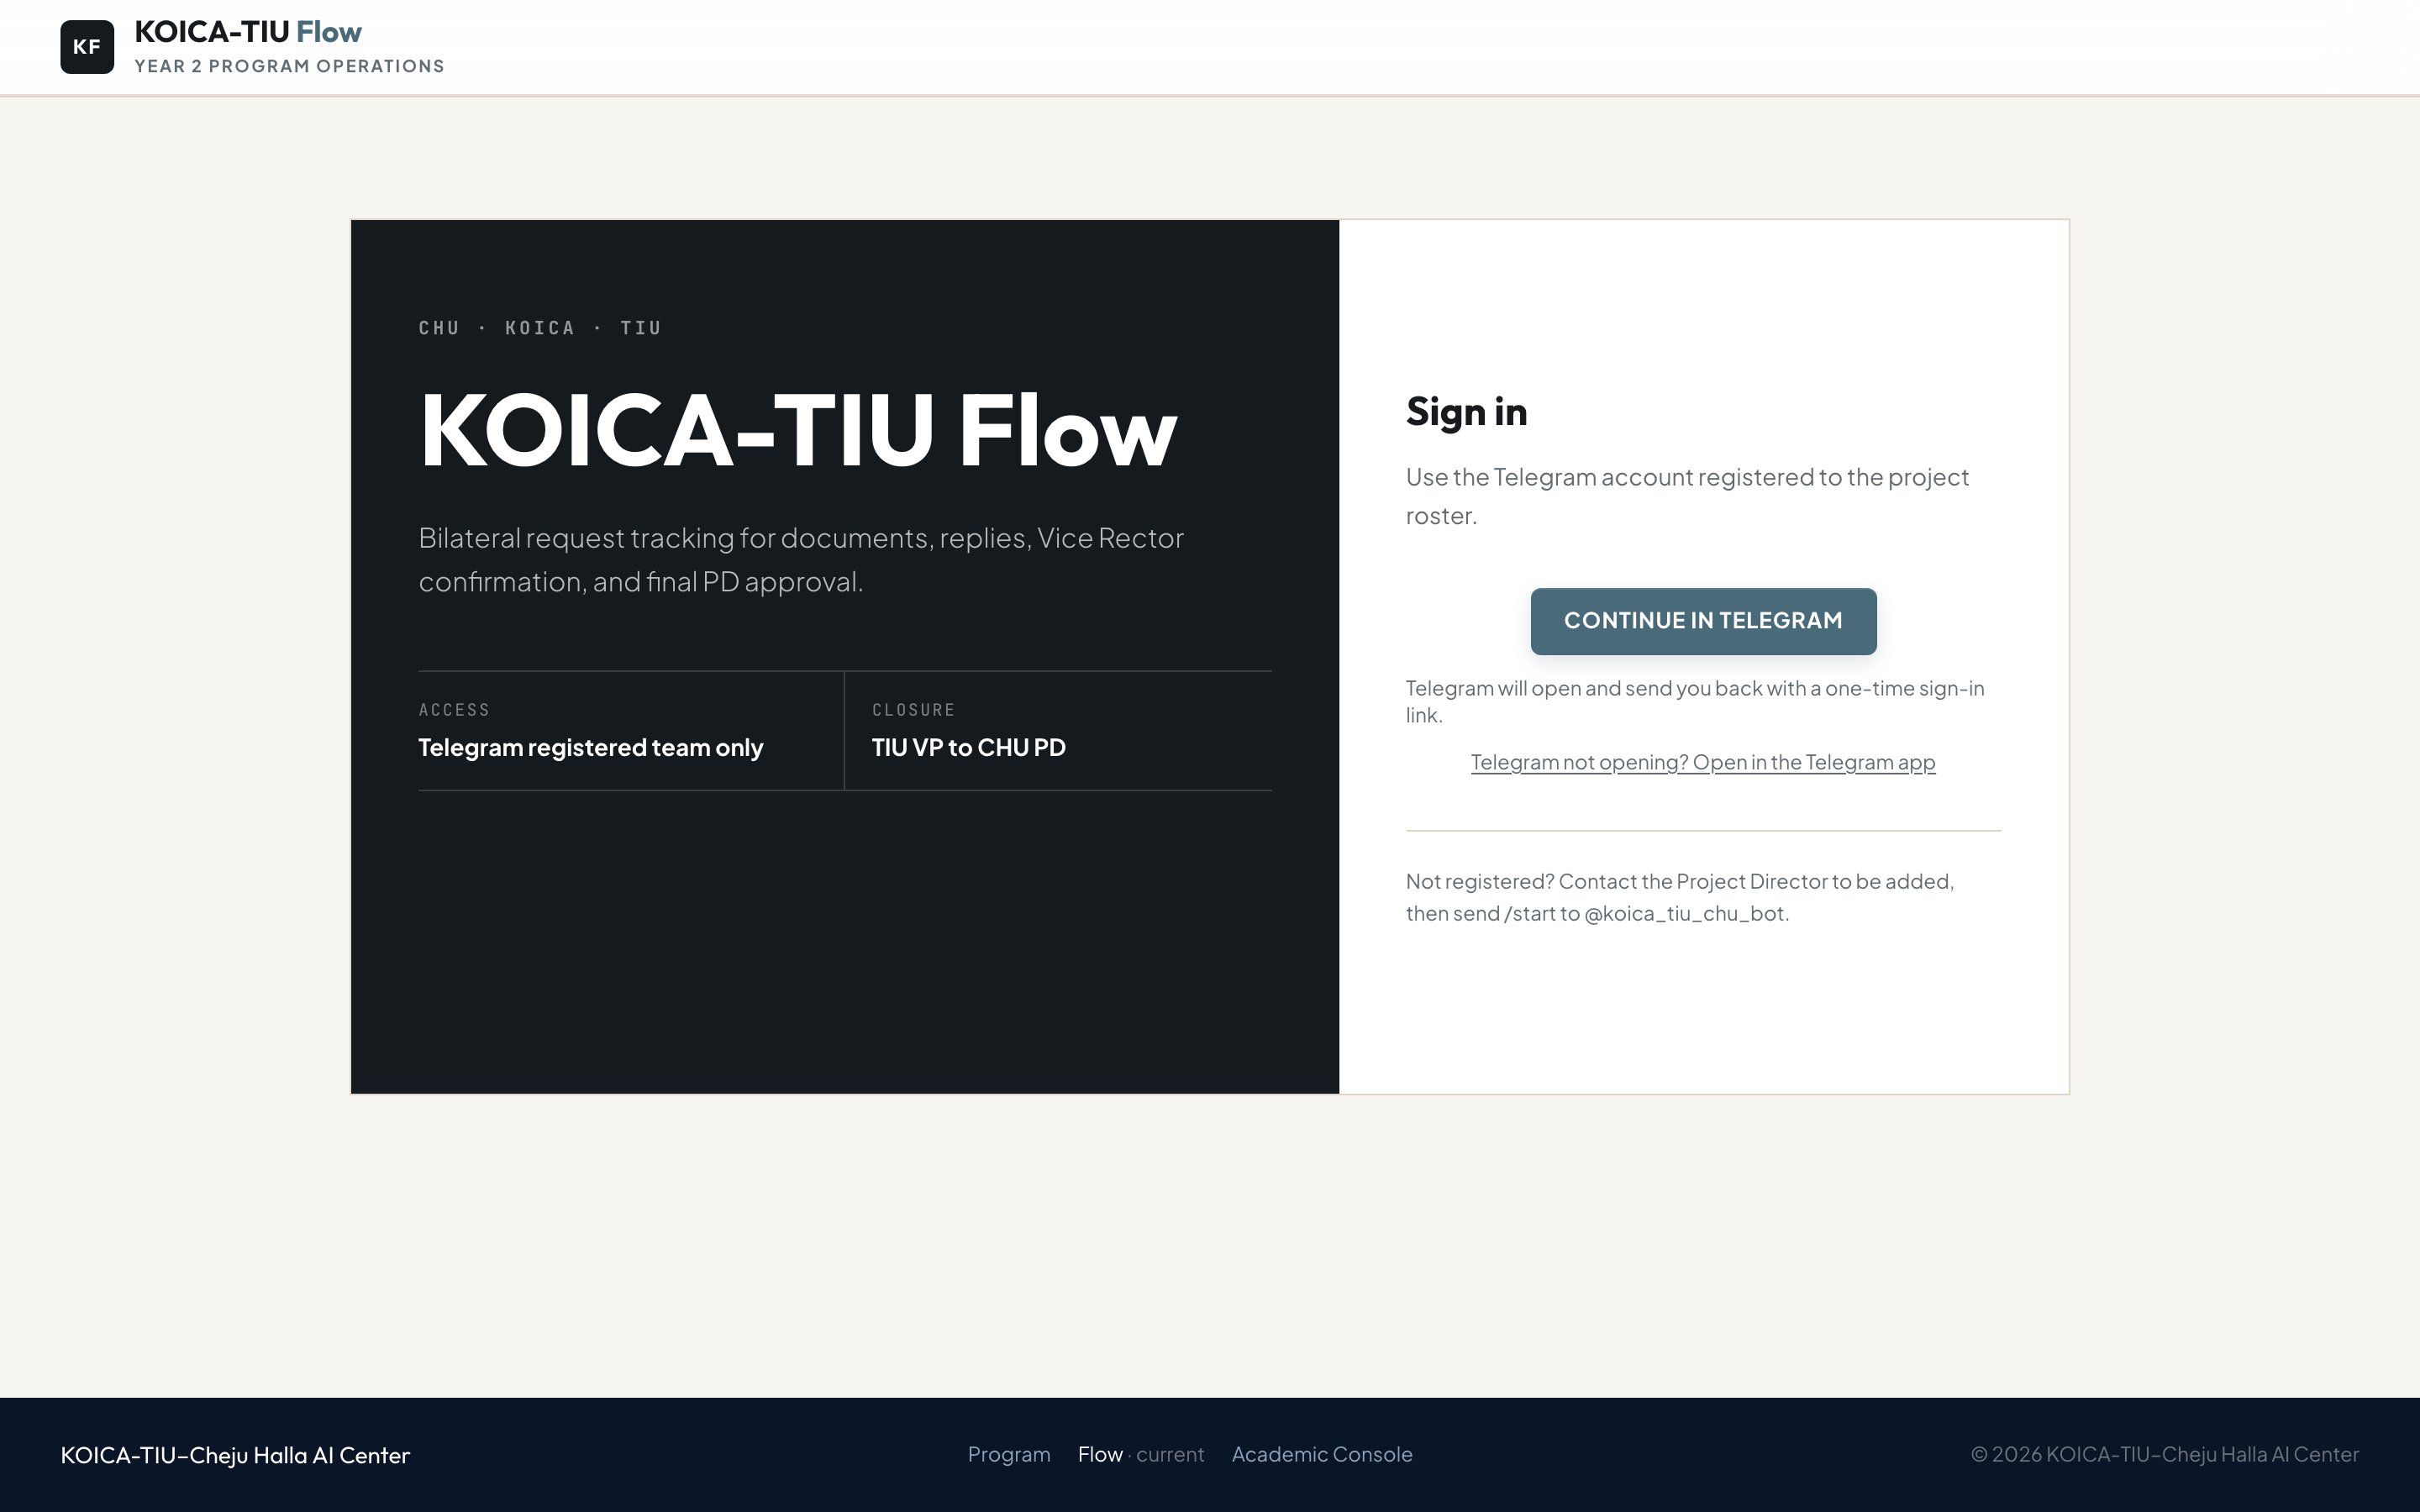
Task: Click the 'Year 2 Program Operations' subtitle
Action: point(289,66)
